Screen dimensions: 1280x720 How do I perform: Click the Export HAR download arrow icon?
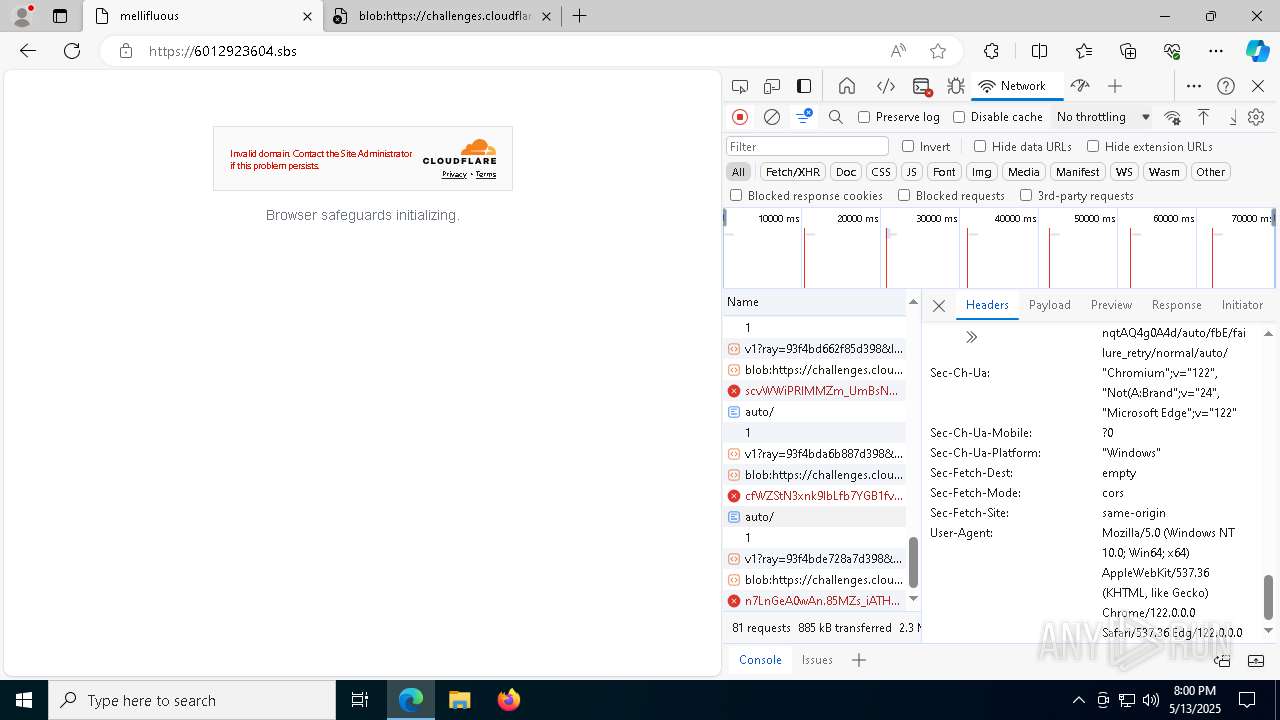coord(1232,117)
